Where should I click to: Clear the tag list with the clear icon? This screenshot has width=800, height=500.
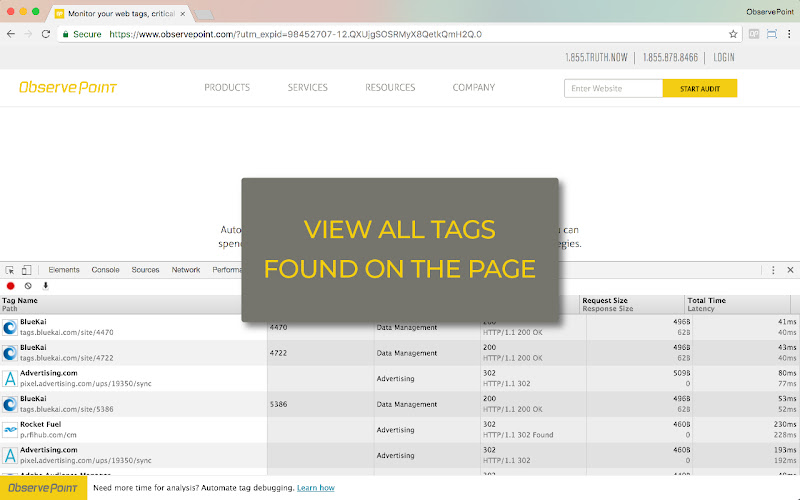[28, 286]
